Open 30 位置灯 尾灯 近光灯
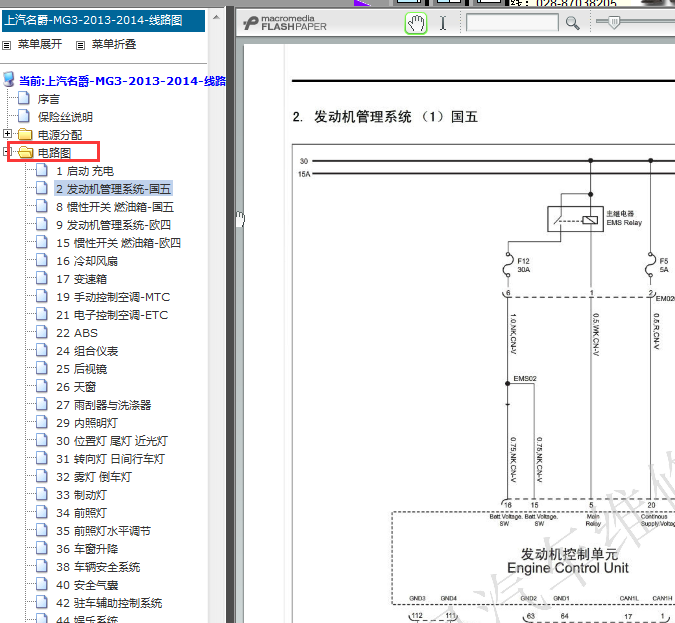 point(111,441)
